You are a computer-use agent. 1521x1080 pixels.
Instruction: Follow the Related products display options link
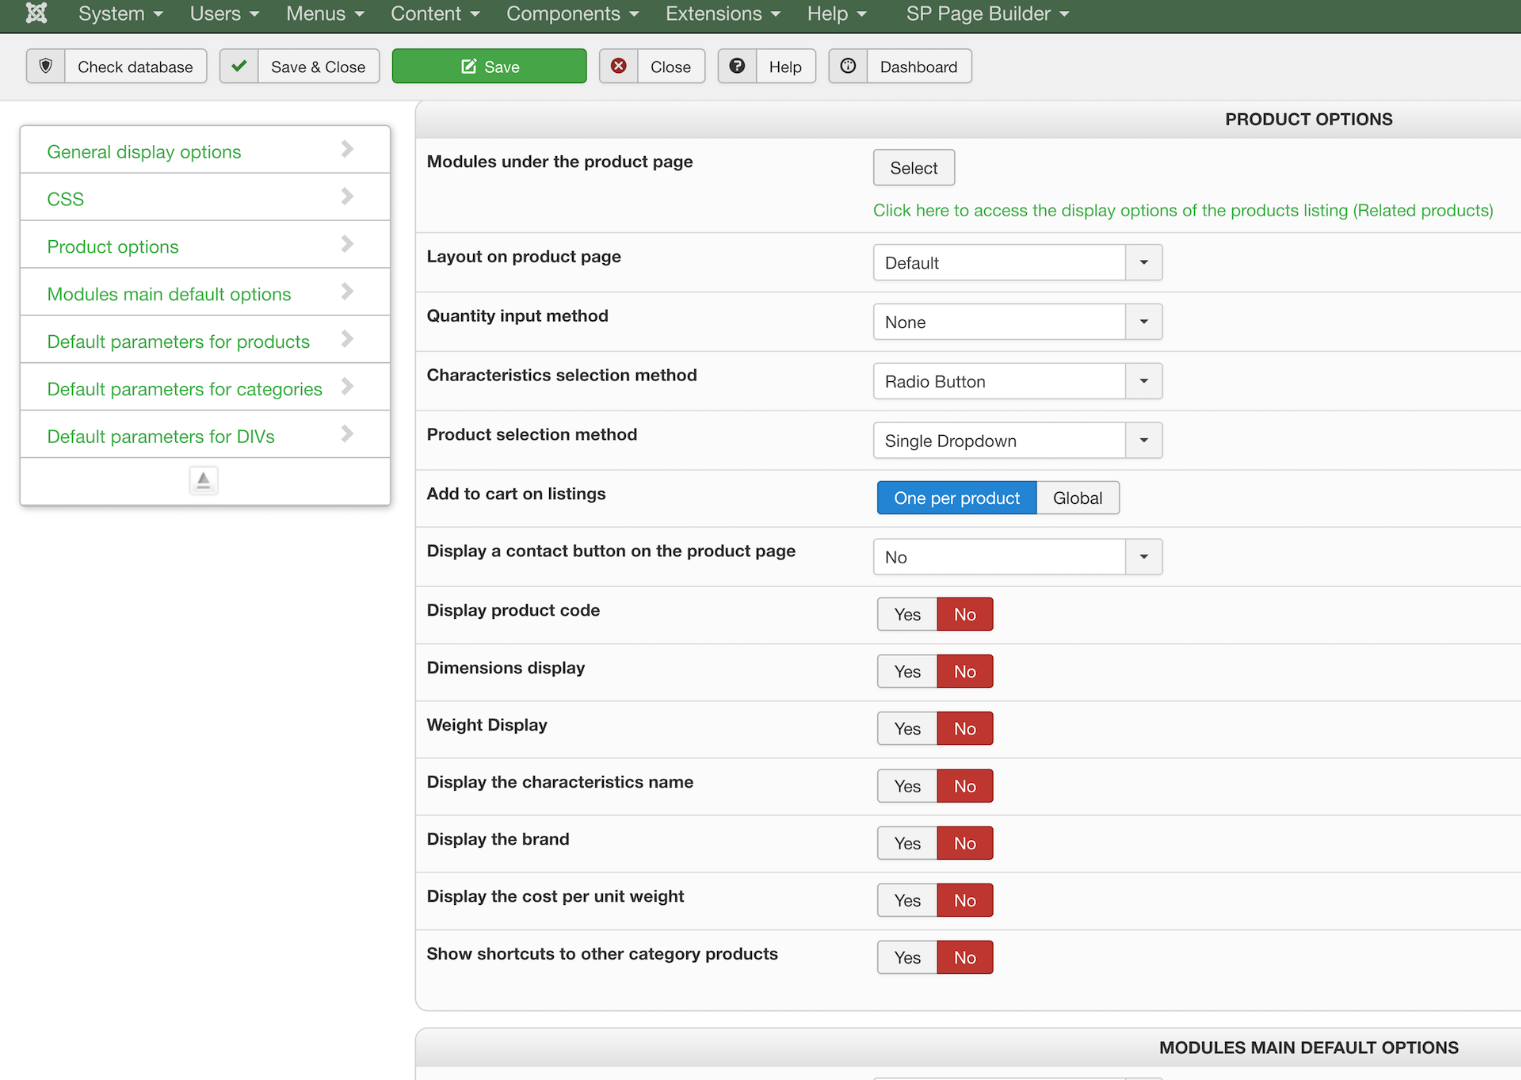coord(1182,210)
